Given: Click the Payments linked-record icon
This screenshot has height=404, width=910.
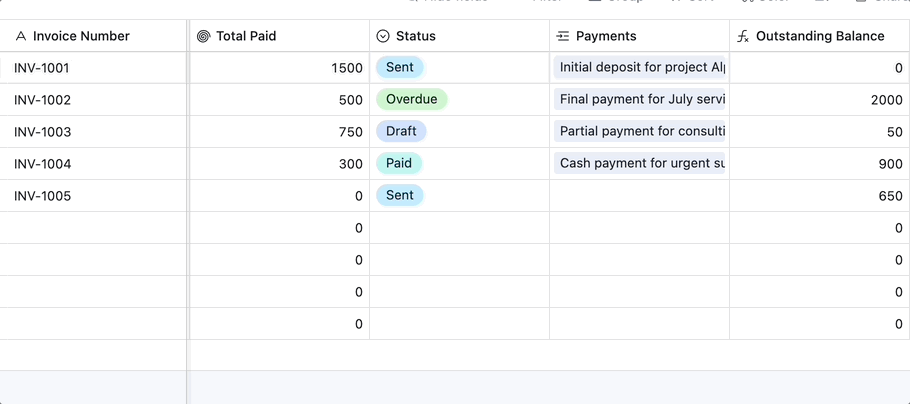Looking at the screenshot, I should click(x=563, y=36).
